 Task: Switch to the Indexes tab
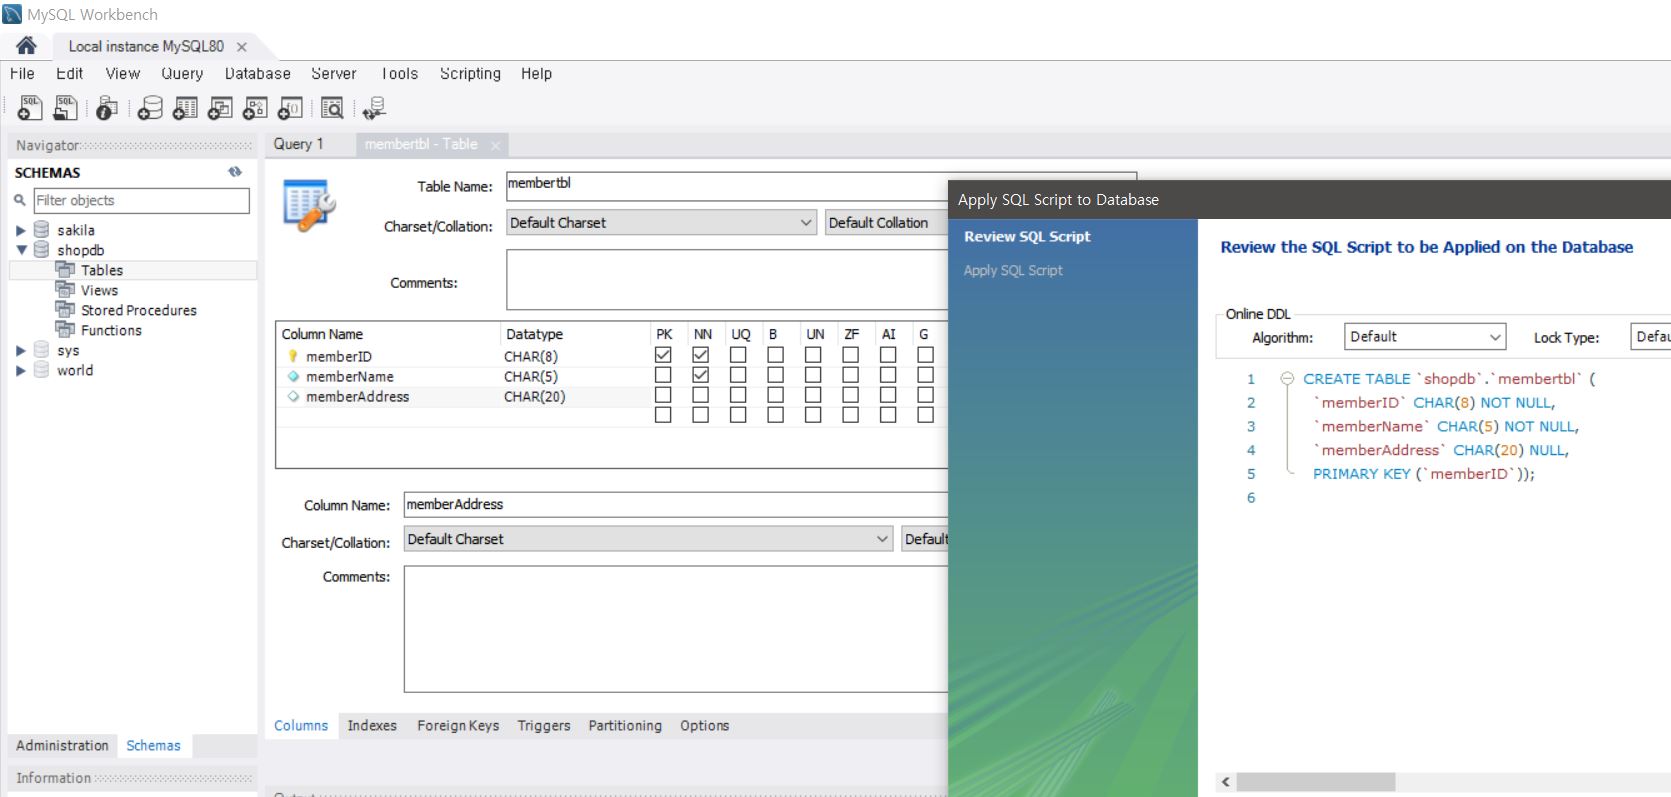372,726
